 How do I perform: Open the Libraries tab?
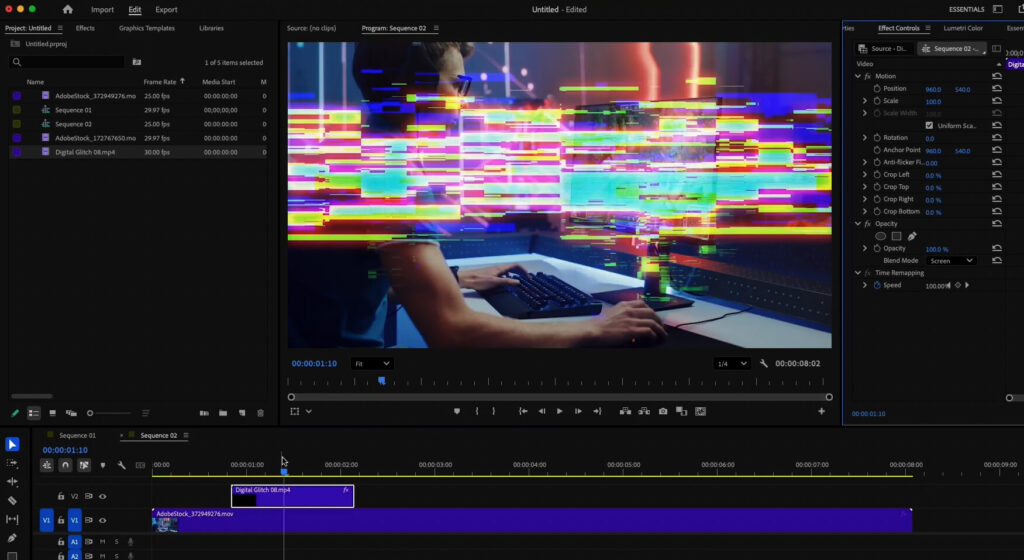(212, 28)
